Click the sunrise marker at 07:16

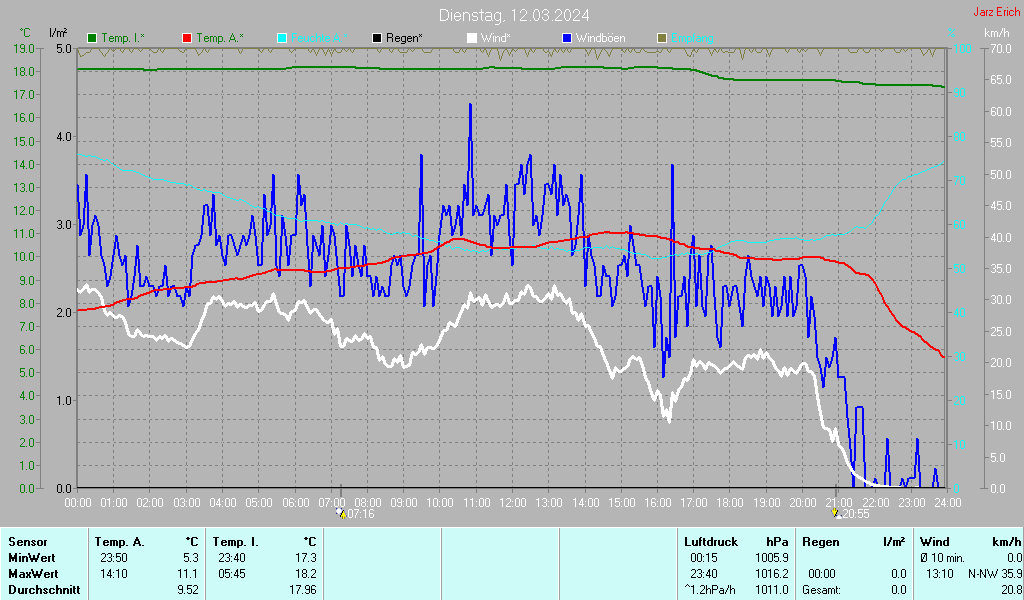pyautogui.click(x=340, y=513)
